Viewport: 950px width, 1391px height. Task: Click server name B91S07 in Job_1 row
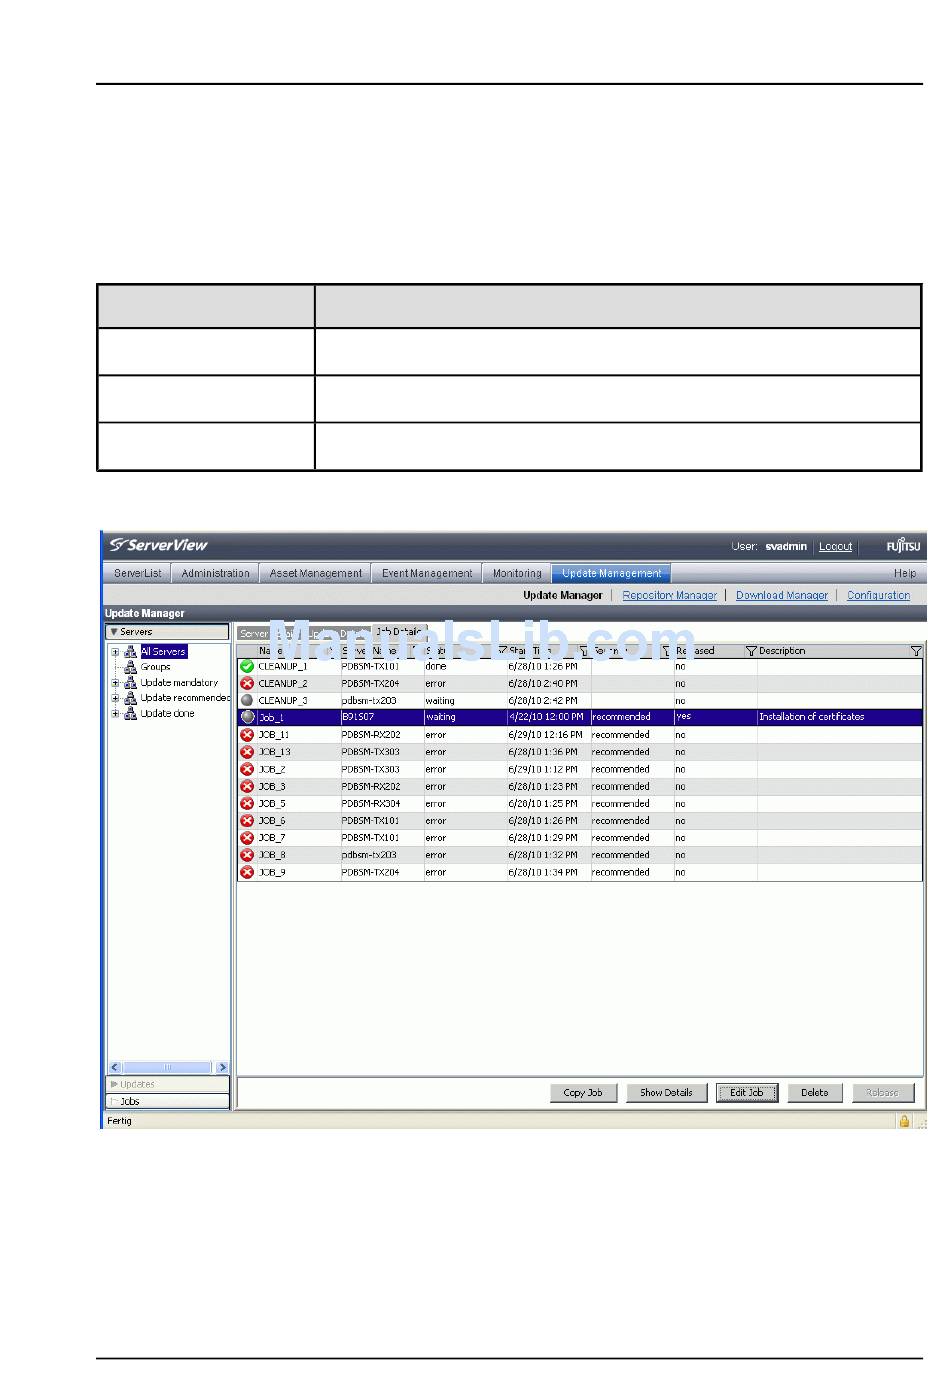click(358, 717)
